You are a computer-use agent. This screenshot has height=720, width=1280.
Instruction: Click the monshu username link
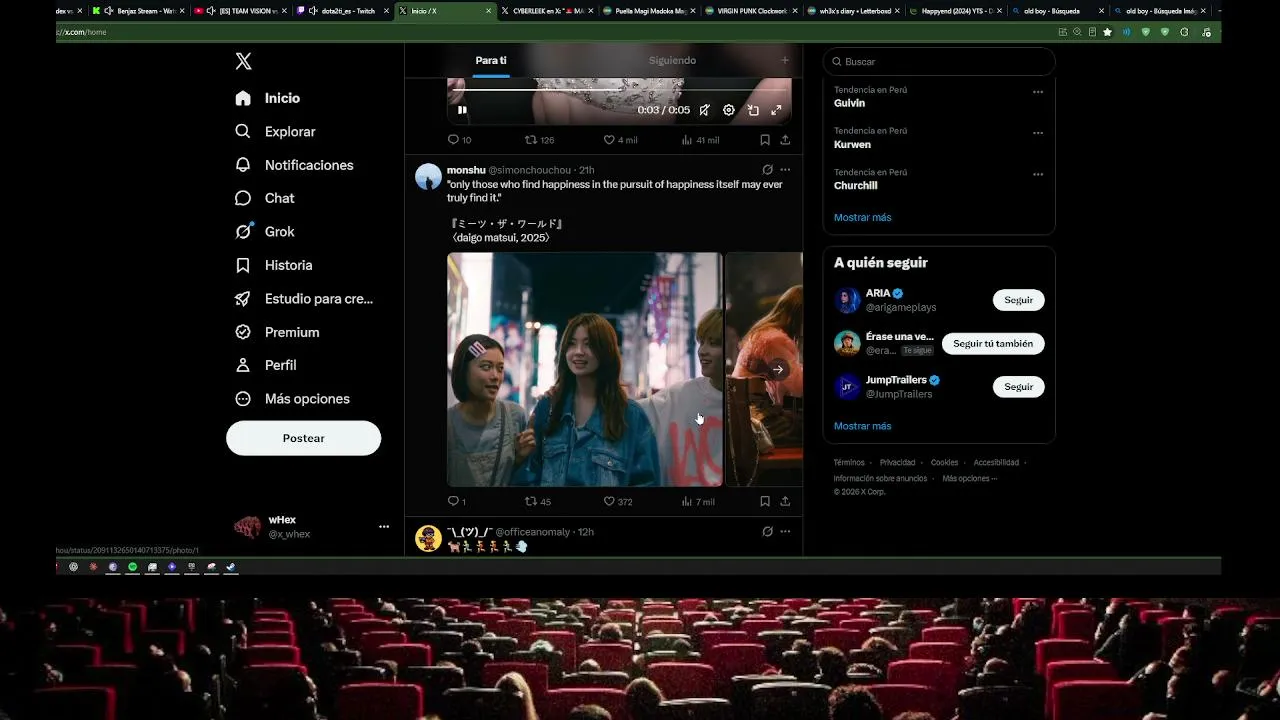point(466,170)
